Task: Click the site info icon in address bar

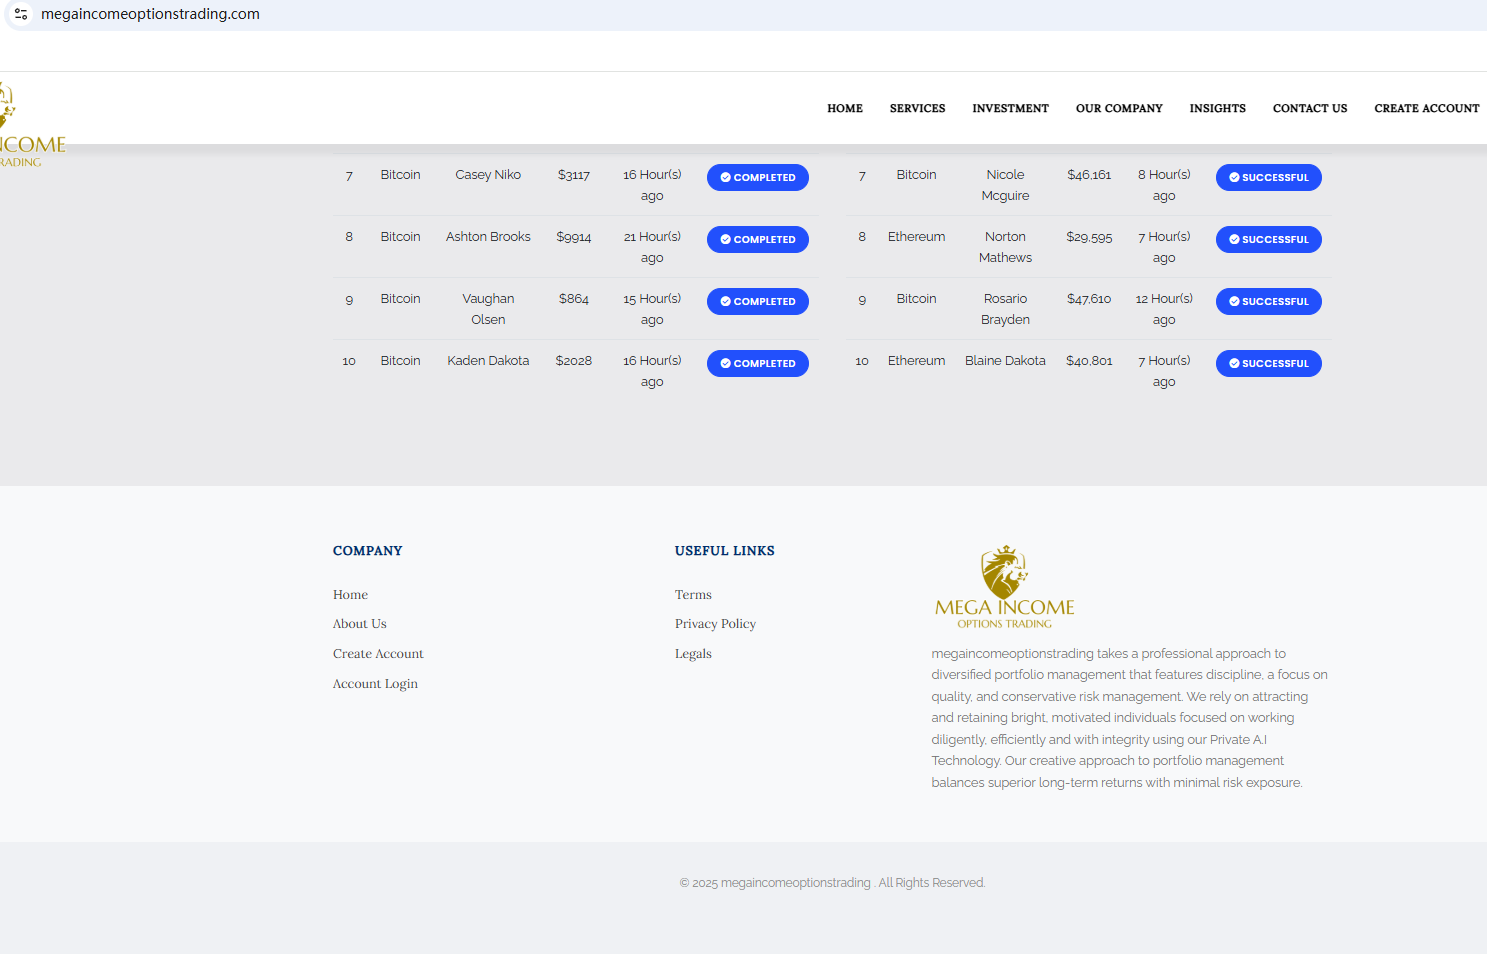Action: point(21,14)
